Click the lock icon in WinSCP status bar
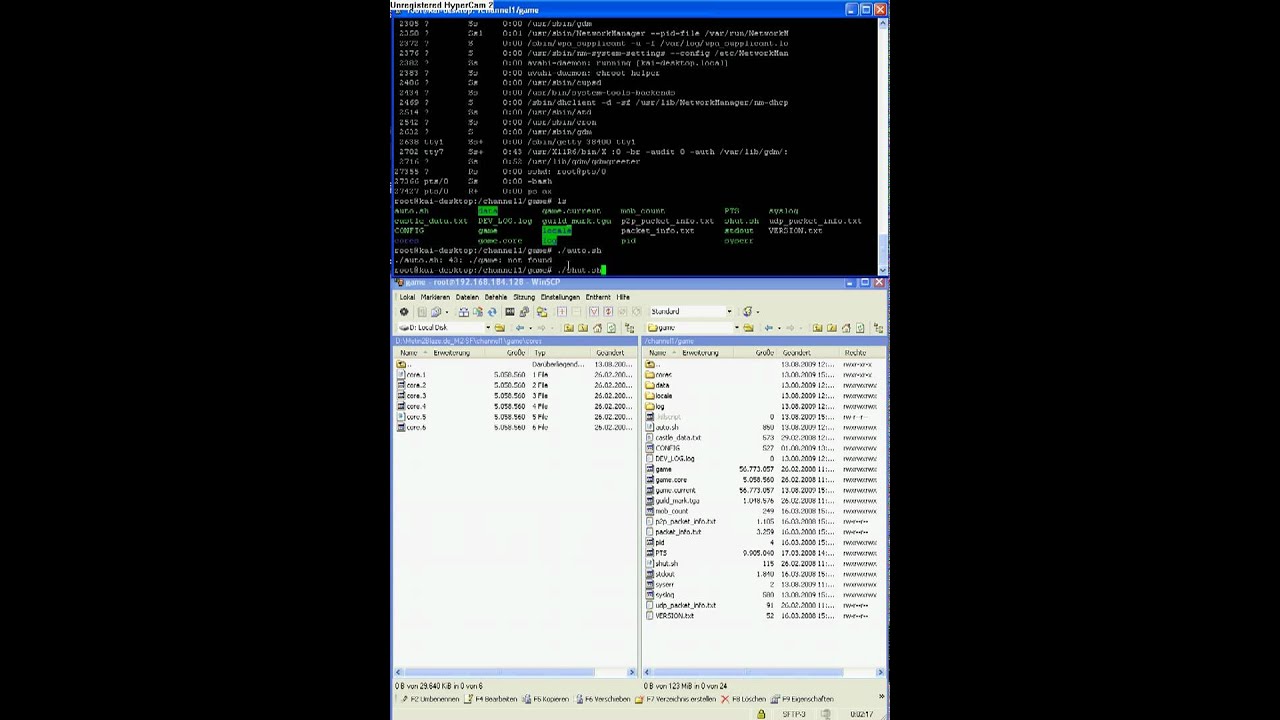 761,714
